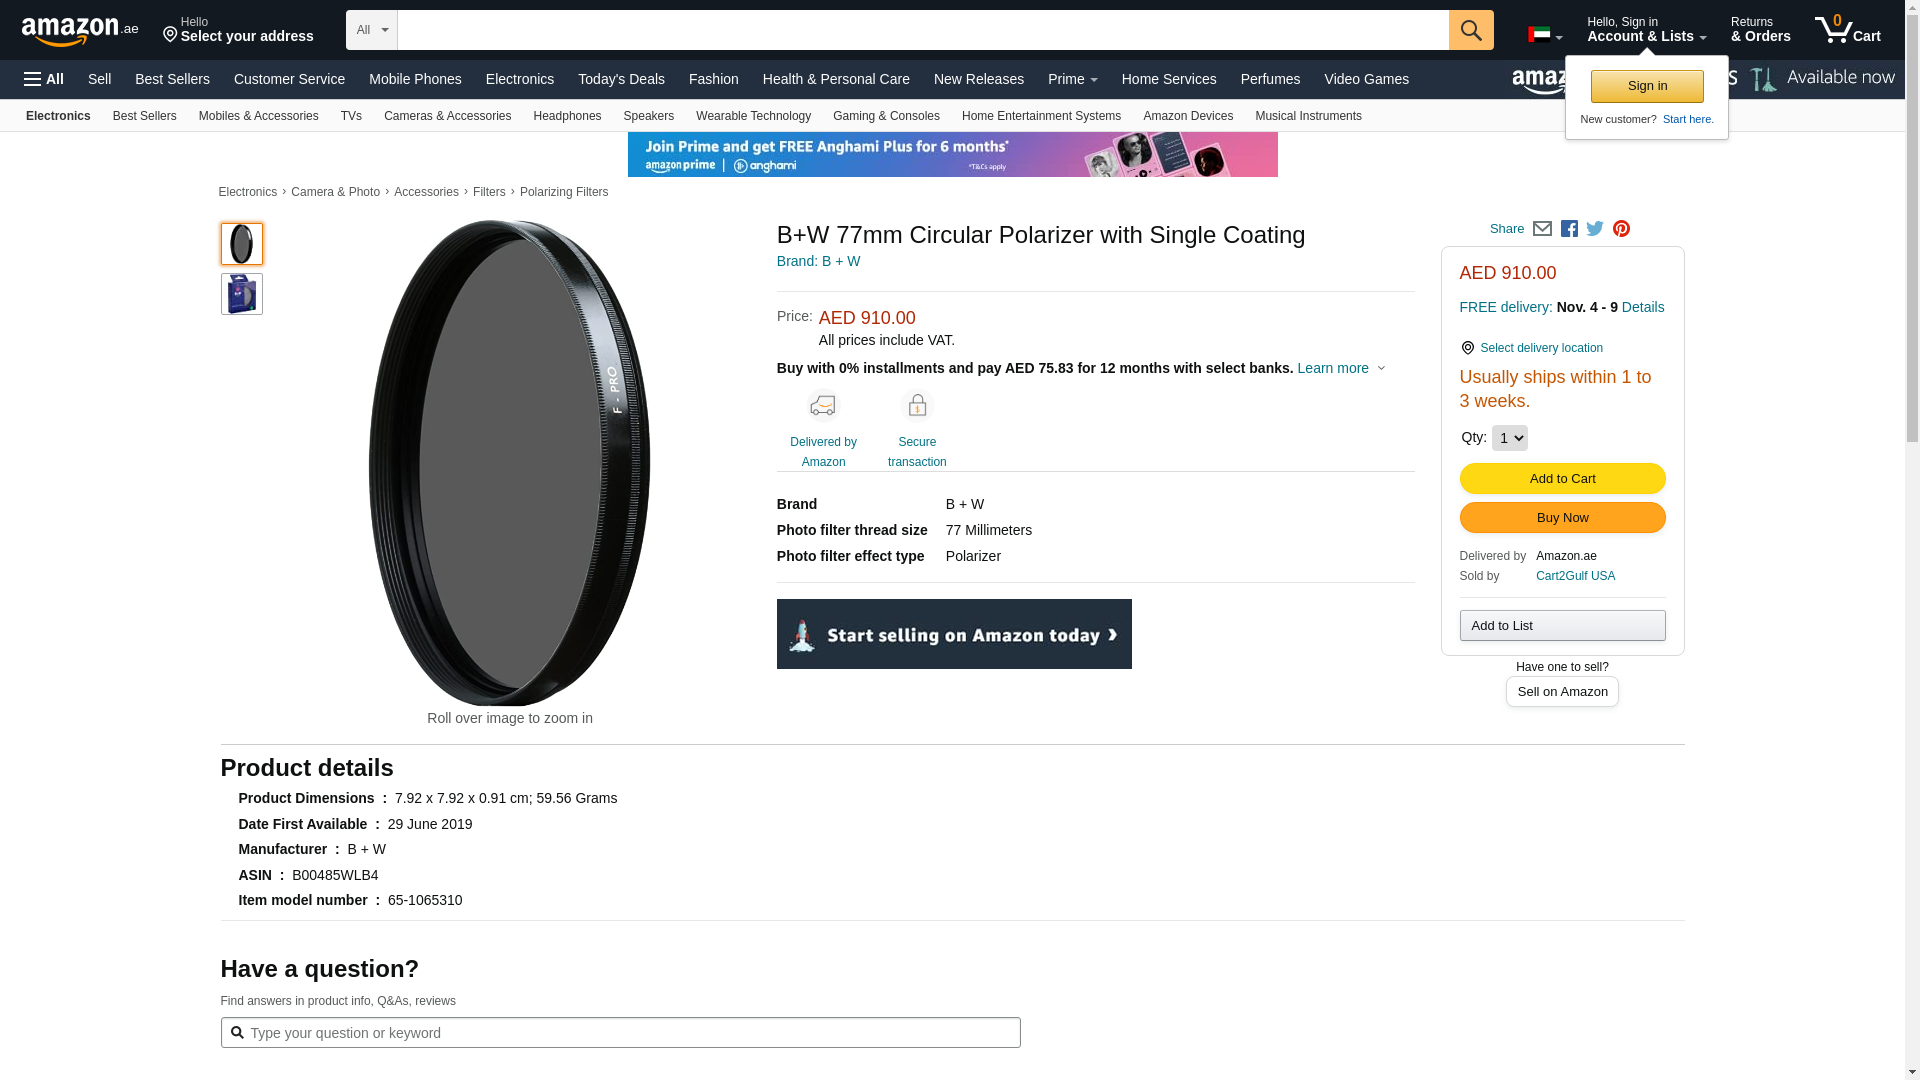Share product on Facebook
Viewport: 1920px width, 1080px height.
tap(1569, 229)
